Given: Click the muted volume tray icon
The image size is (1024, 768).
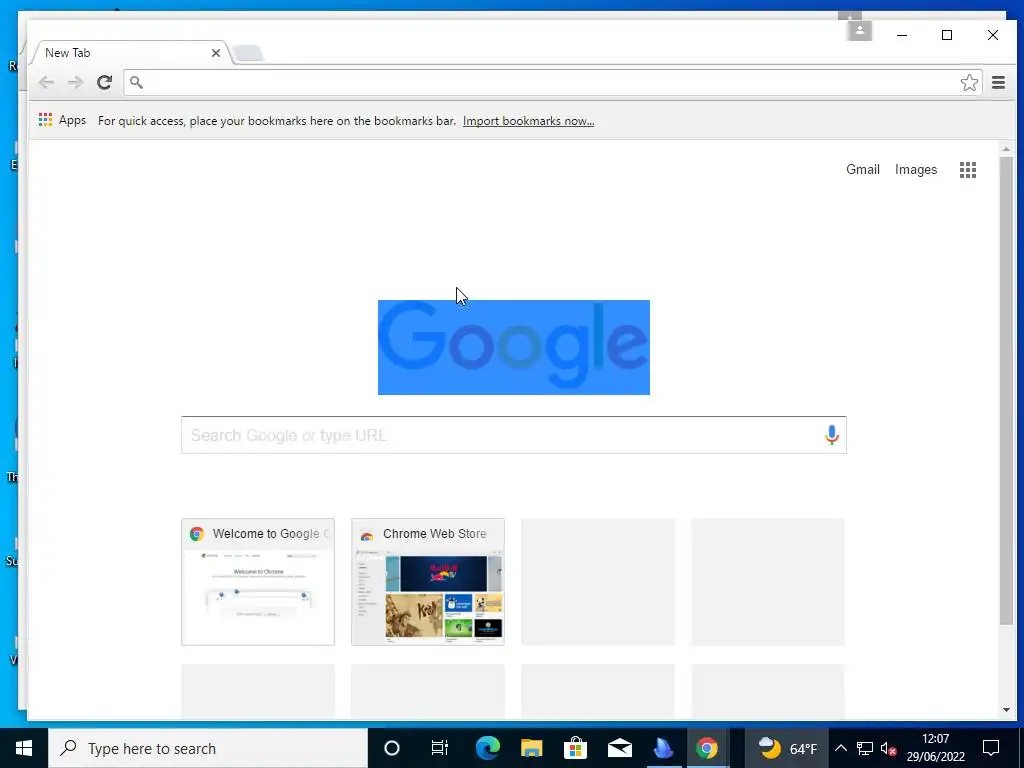Looking at the screenshot, I should click(888, 748).
